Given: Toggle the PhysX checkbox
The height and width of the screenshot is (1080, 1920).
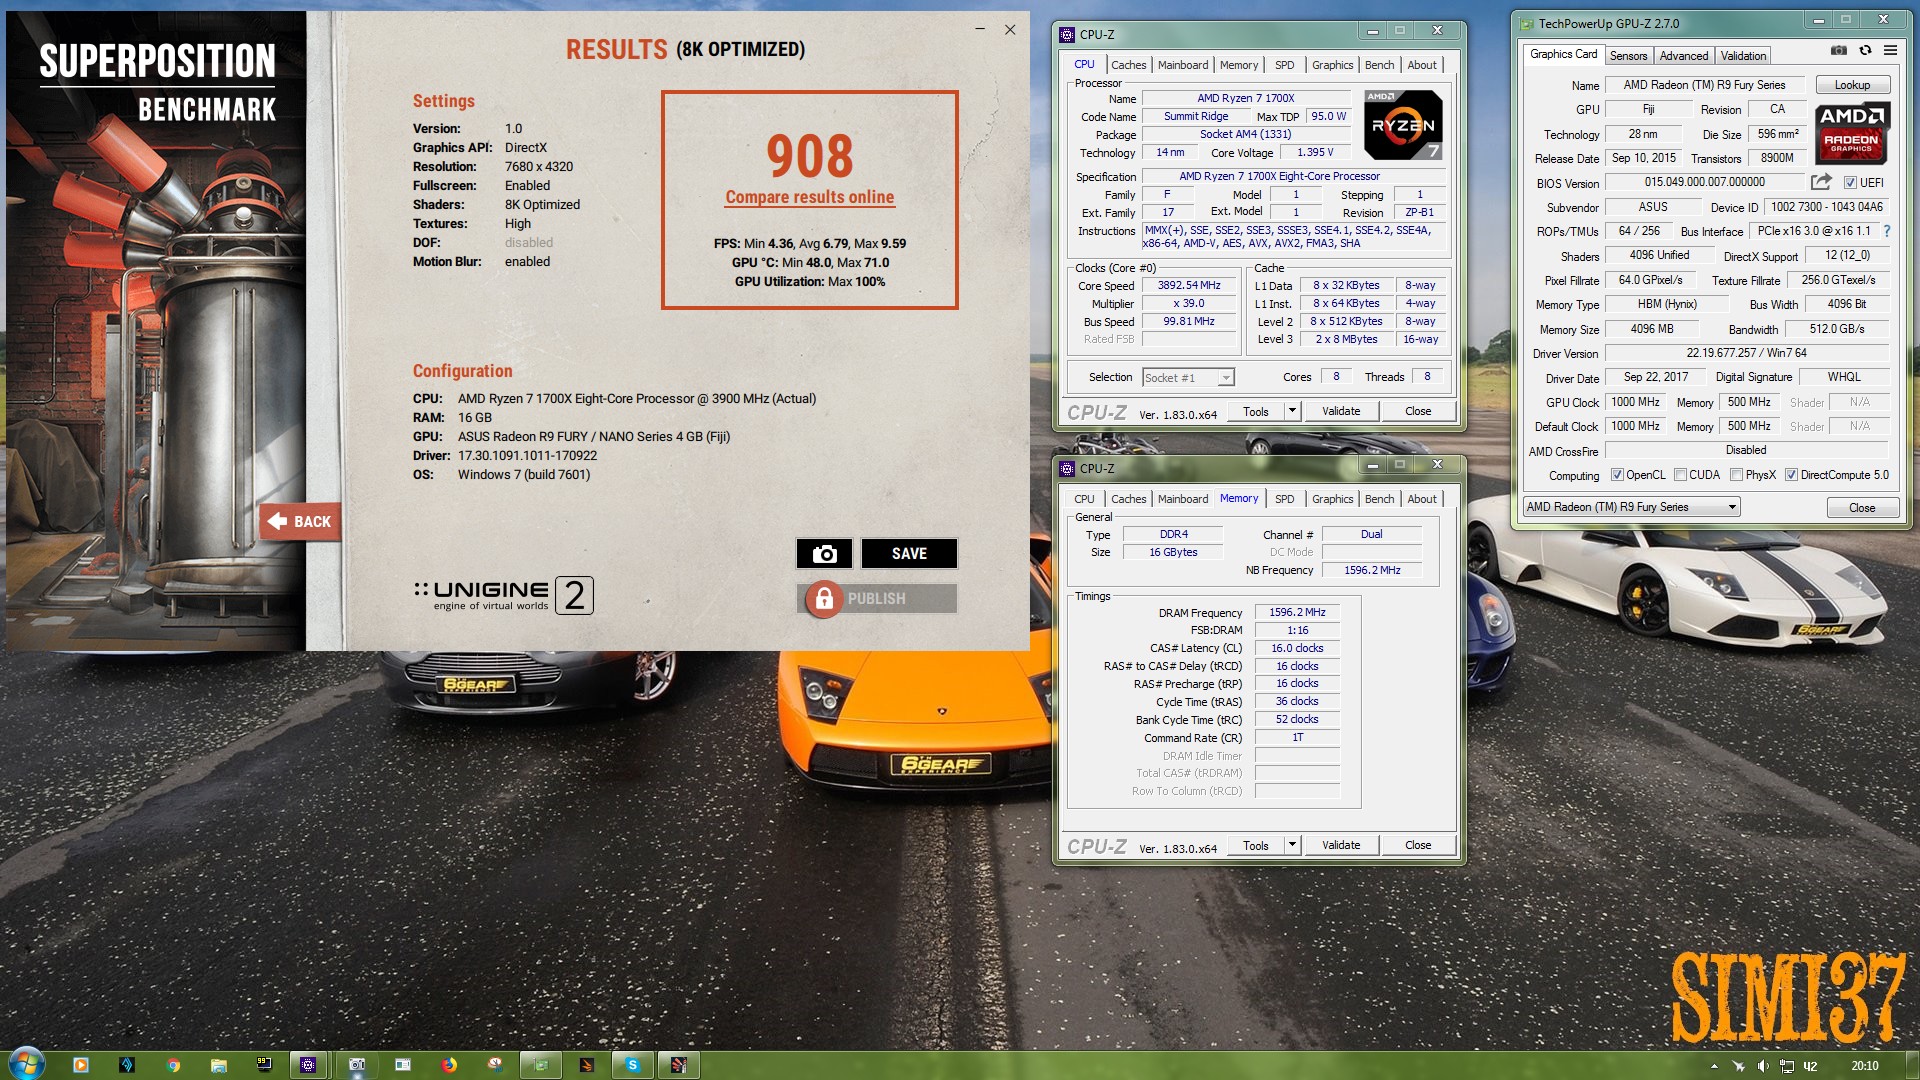Looking at the screenshot, I should [x=1736, y=475].
